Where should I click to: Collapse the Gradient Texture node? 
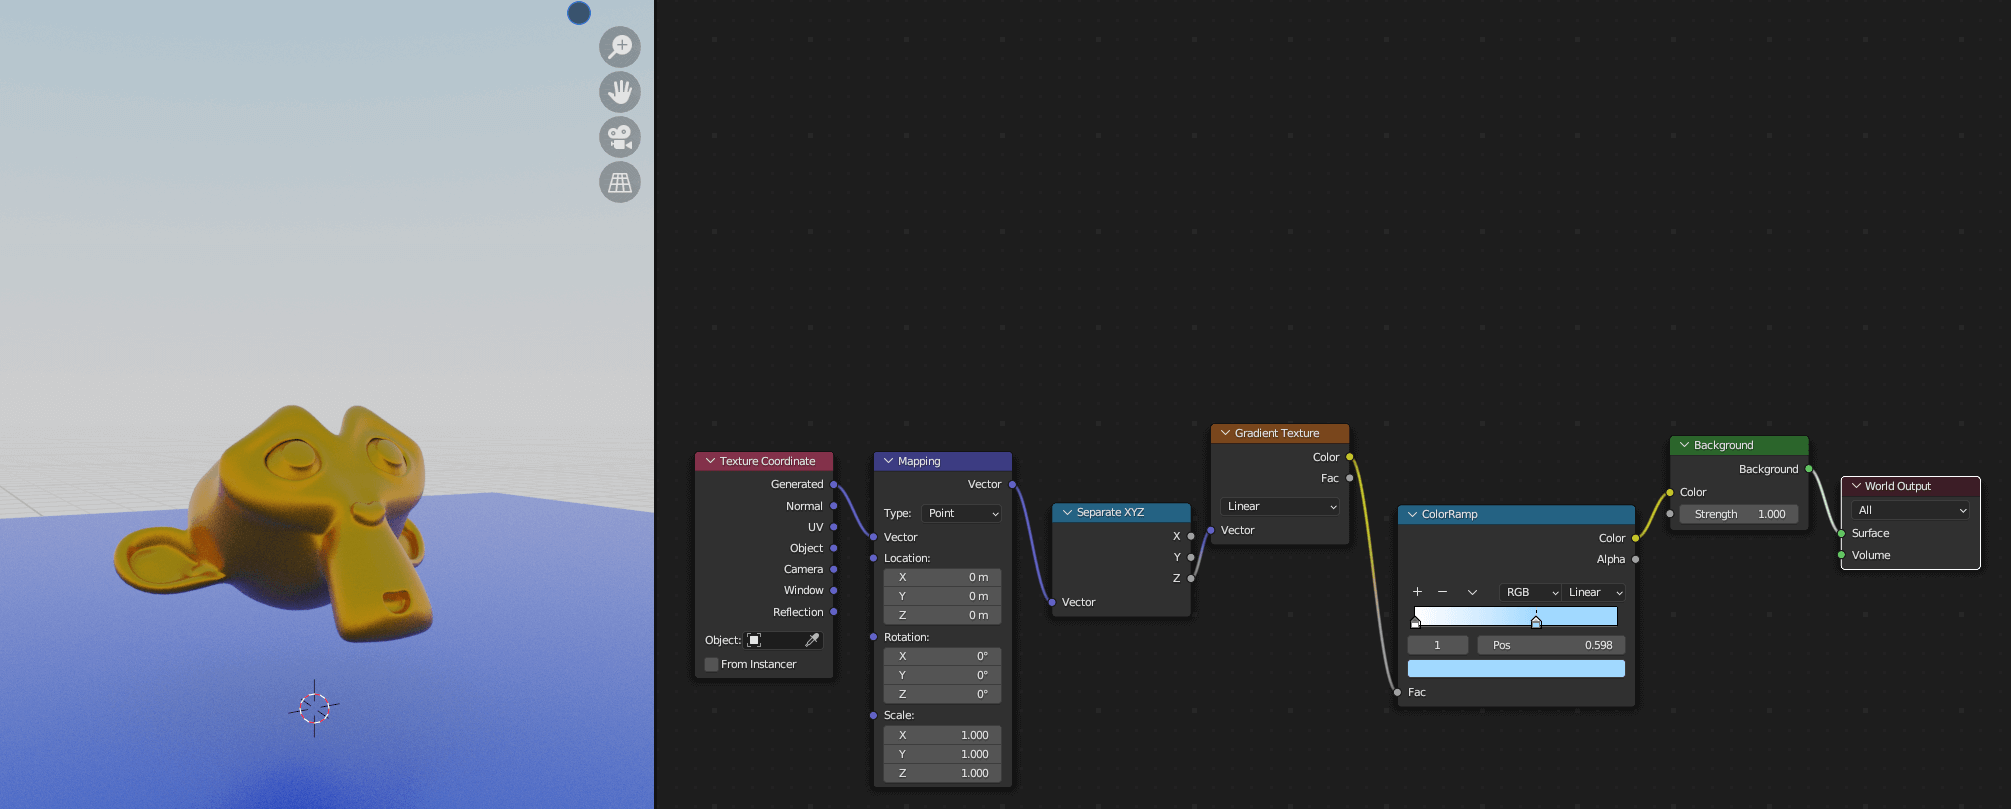(1225, 433)
